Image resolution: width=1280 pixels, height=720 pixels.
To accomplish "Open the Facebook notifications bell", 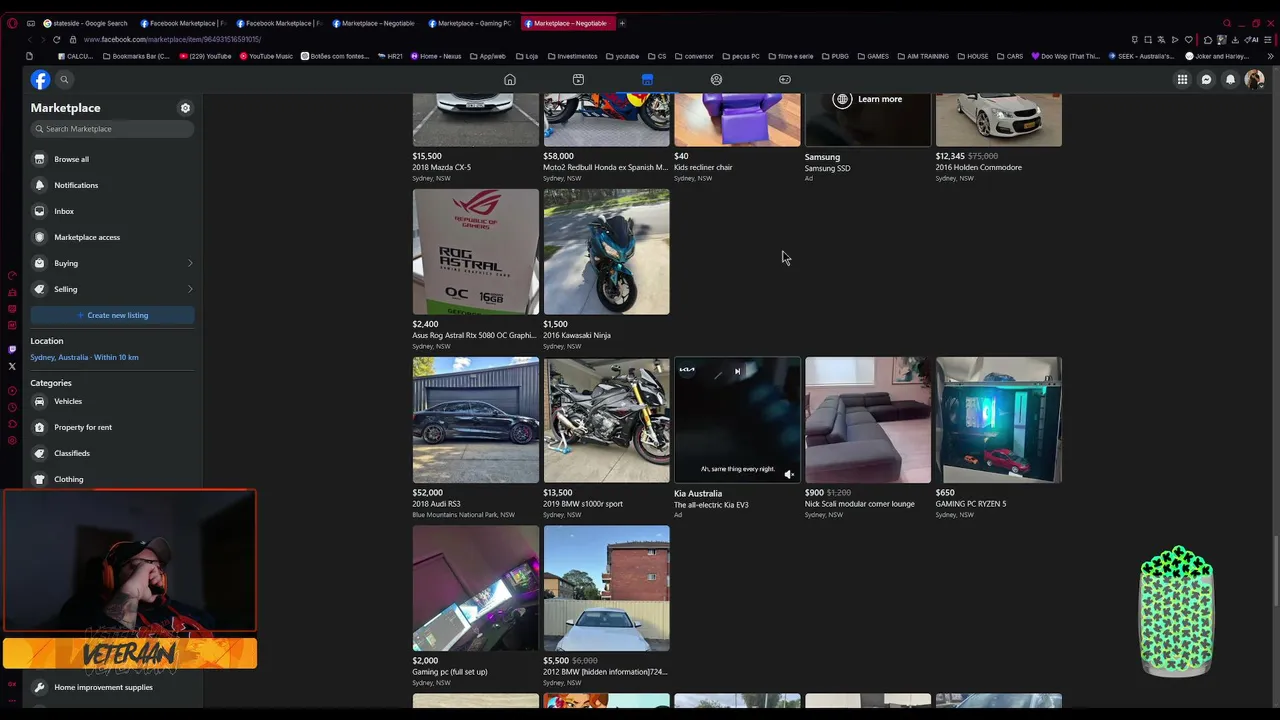I will click(x=1230, y=80).
